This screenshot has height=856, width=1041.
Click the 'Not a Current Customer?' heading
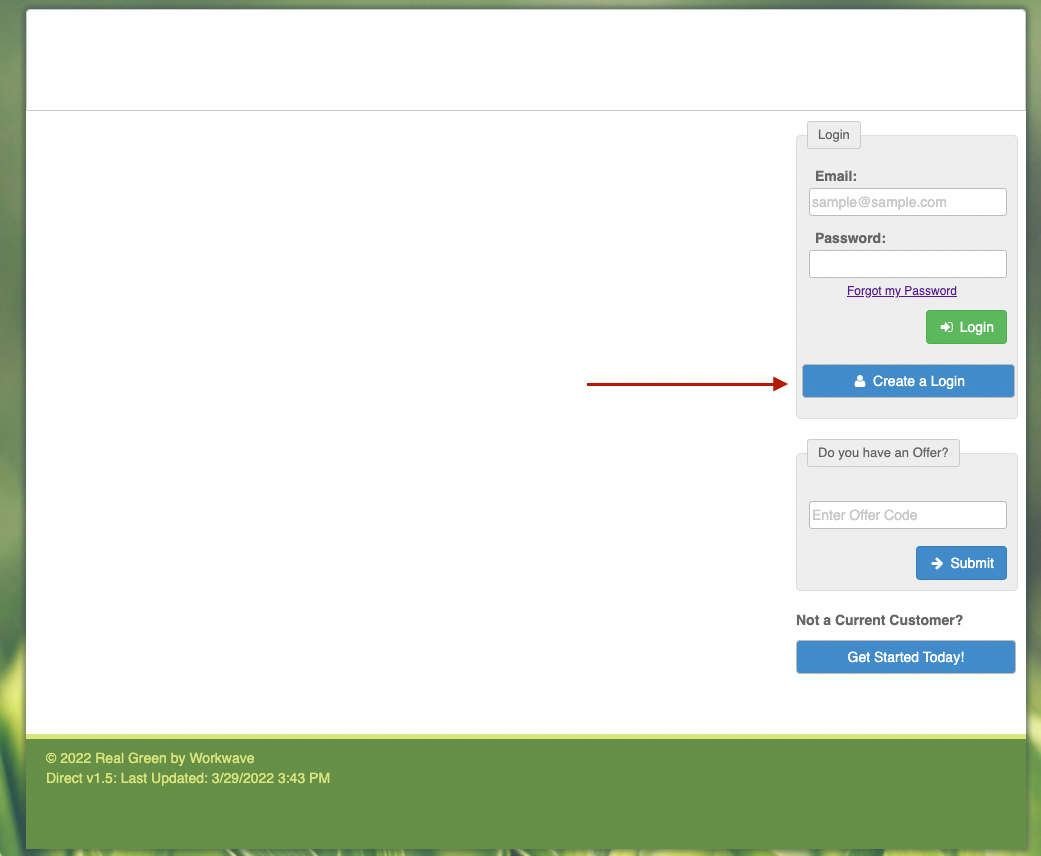(x=879, y=620)
